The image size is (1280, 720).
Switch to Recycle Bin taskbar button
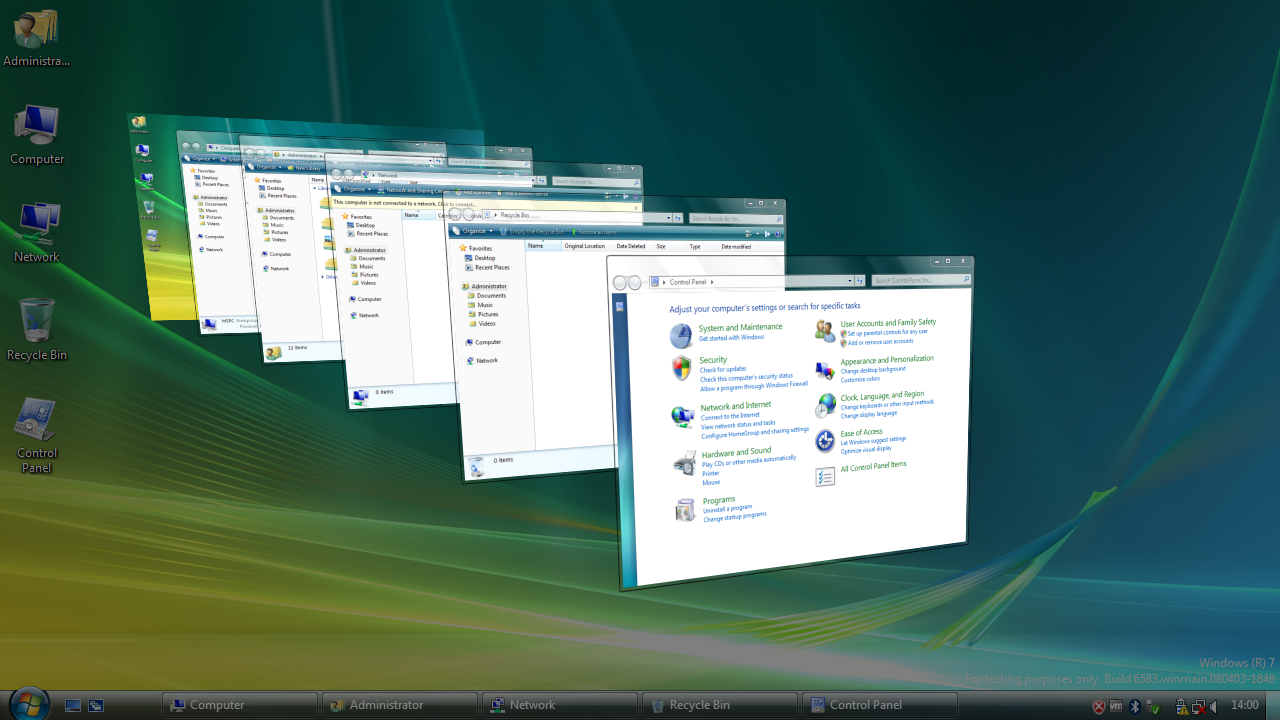pos(720,705)
